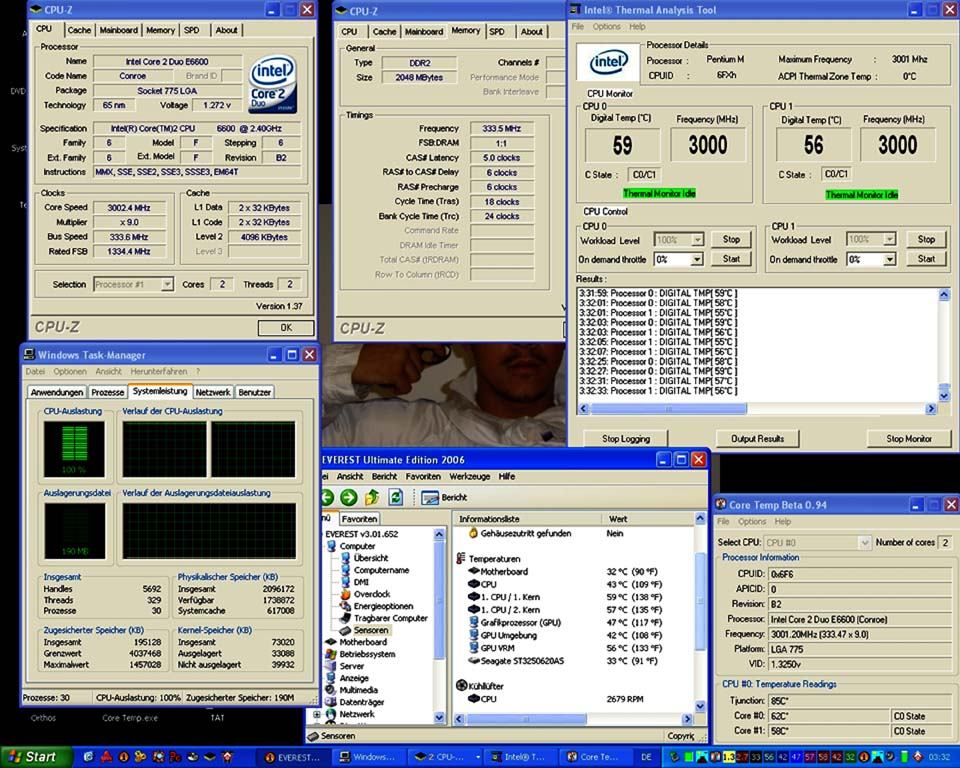This screenshot has width=960, height=768.
Task: Open Options menu in Intel Thermal Analysis Tool
Action: pyautogui.click(x=606, y=27)
